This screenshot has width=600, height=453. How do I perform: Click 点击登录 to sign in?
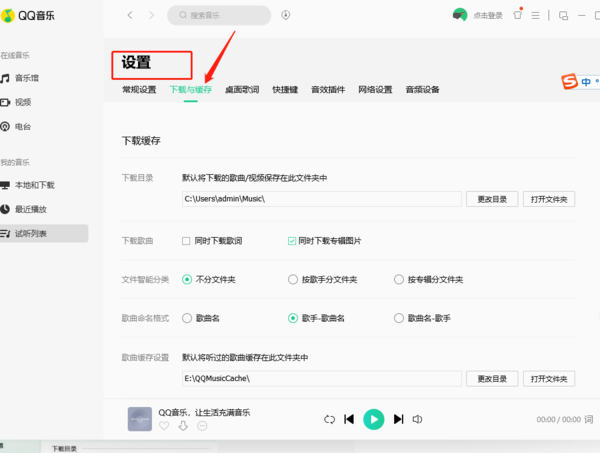coord(488,16)
